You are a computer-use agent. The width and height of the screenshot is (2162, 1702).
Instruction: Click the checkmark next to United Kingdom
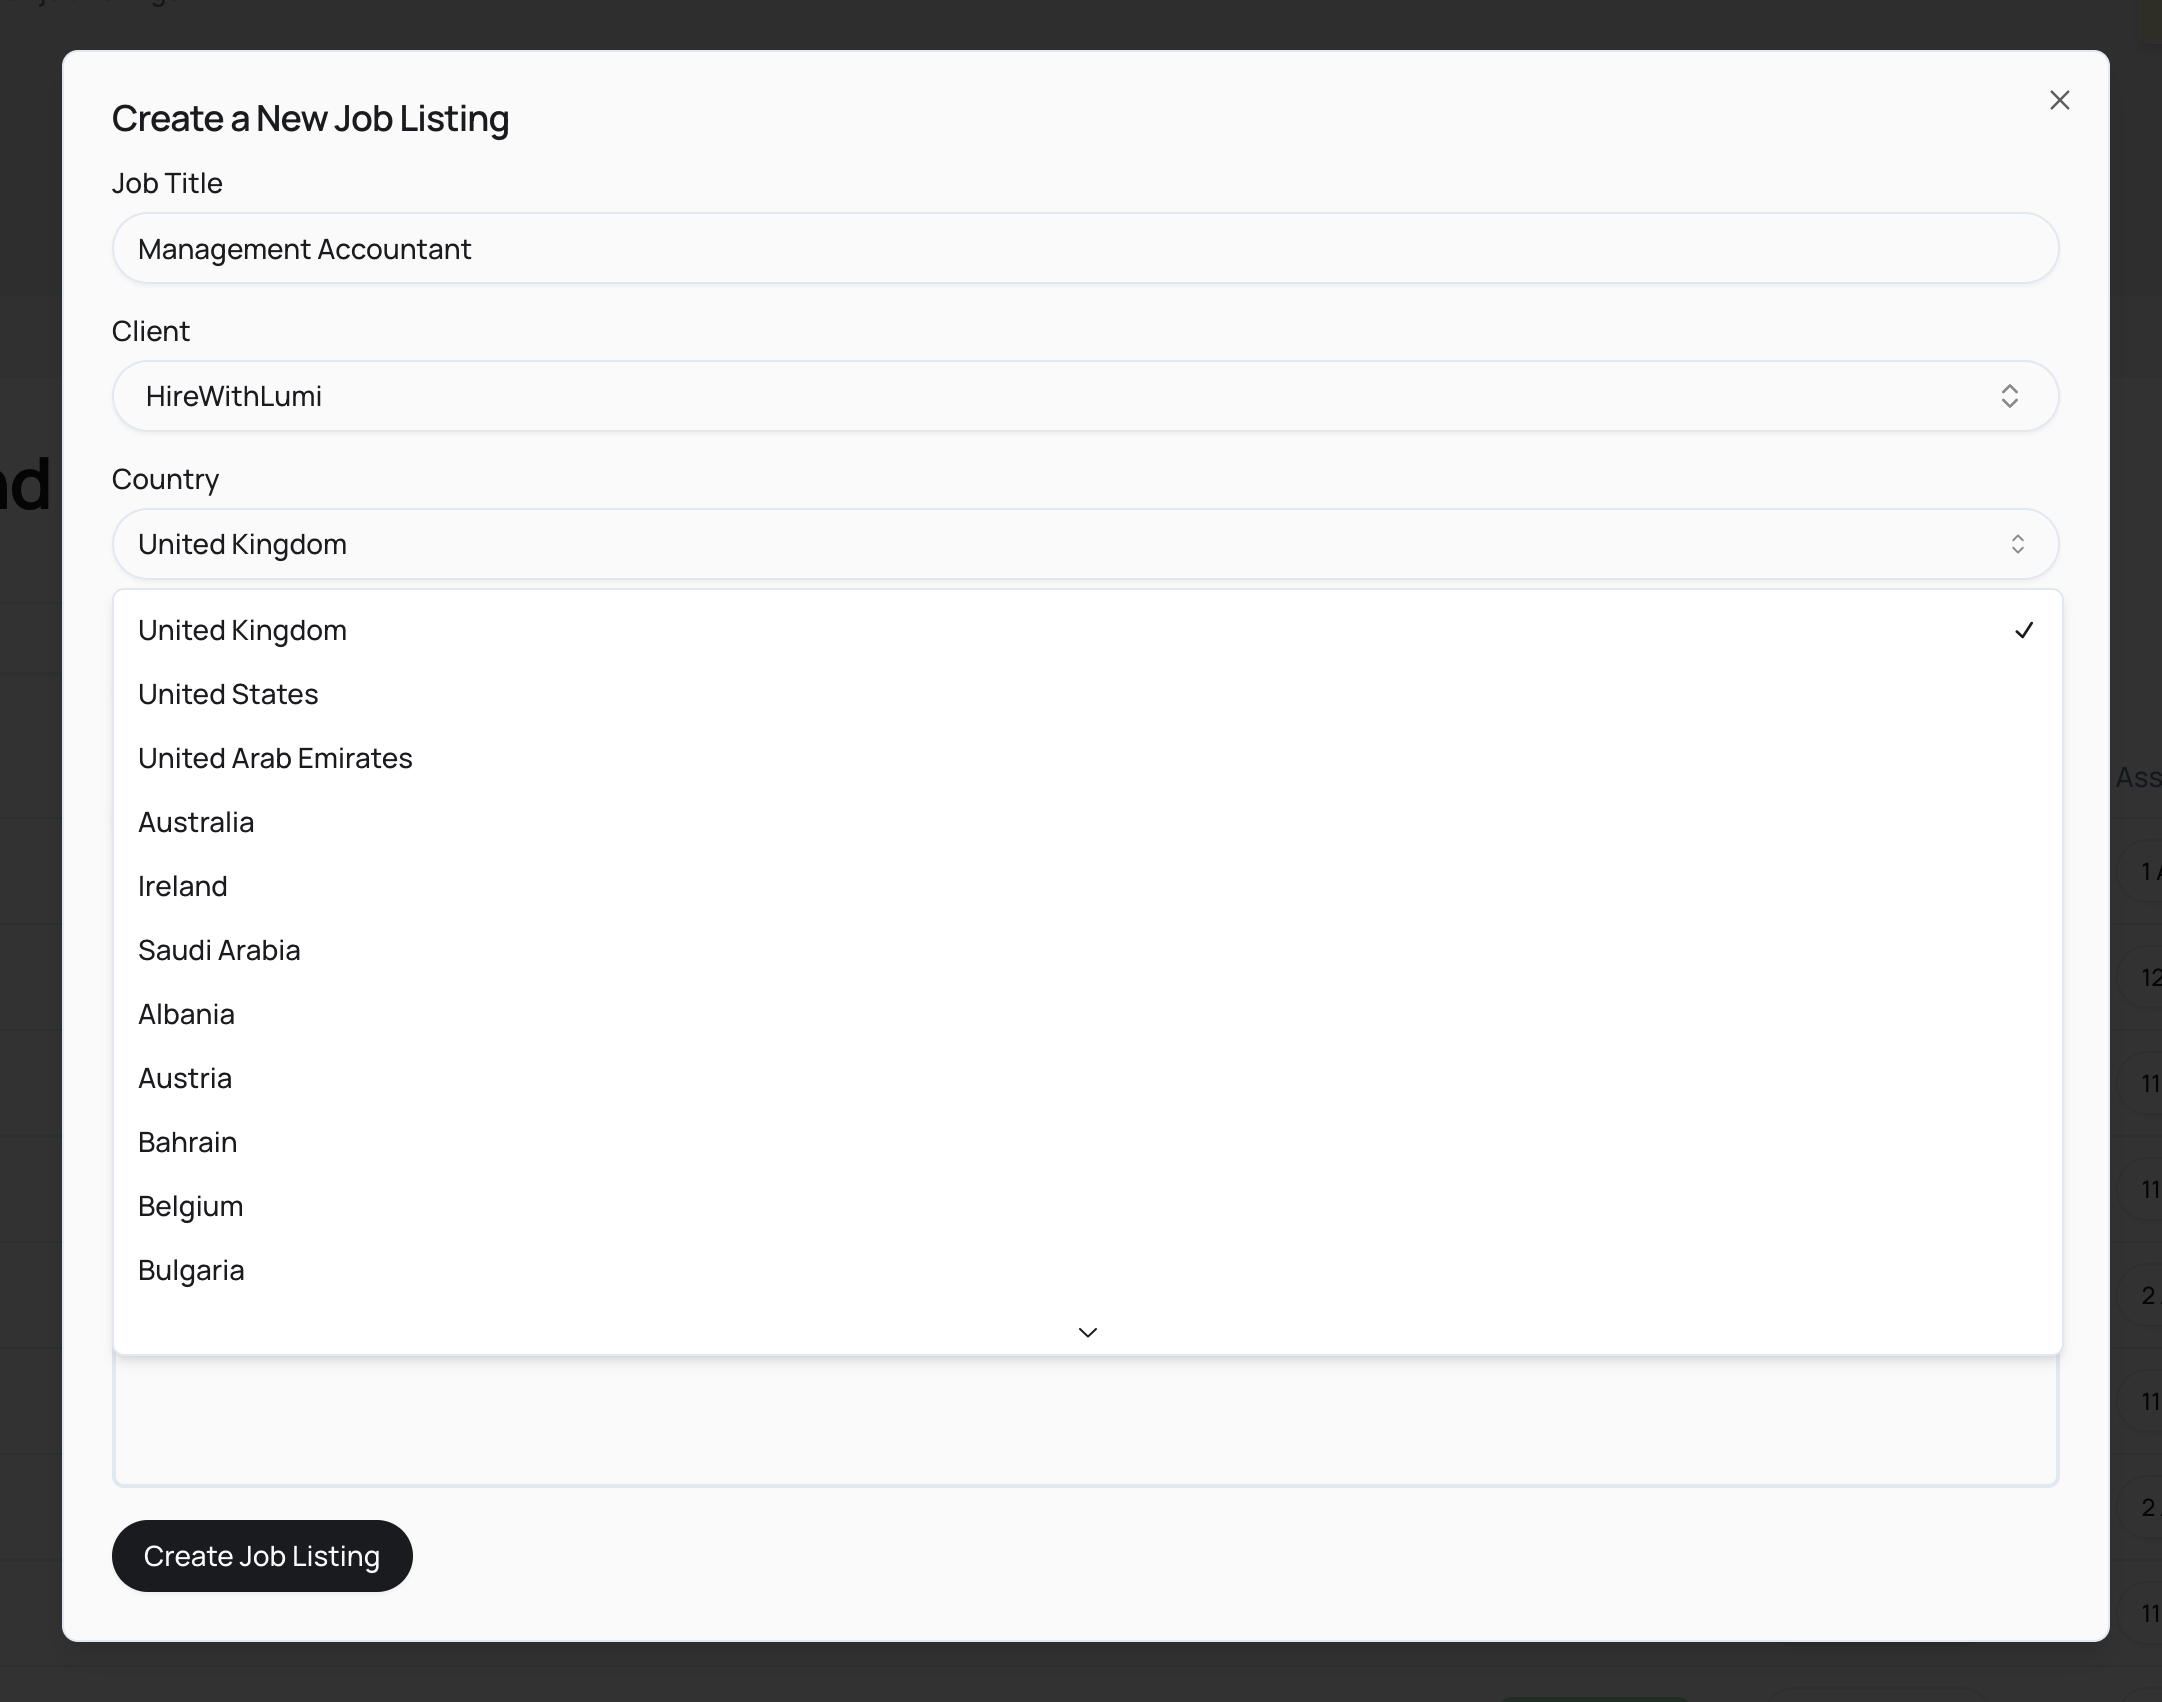tap(2024, 630)
